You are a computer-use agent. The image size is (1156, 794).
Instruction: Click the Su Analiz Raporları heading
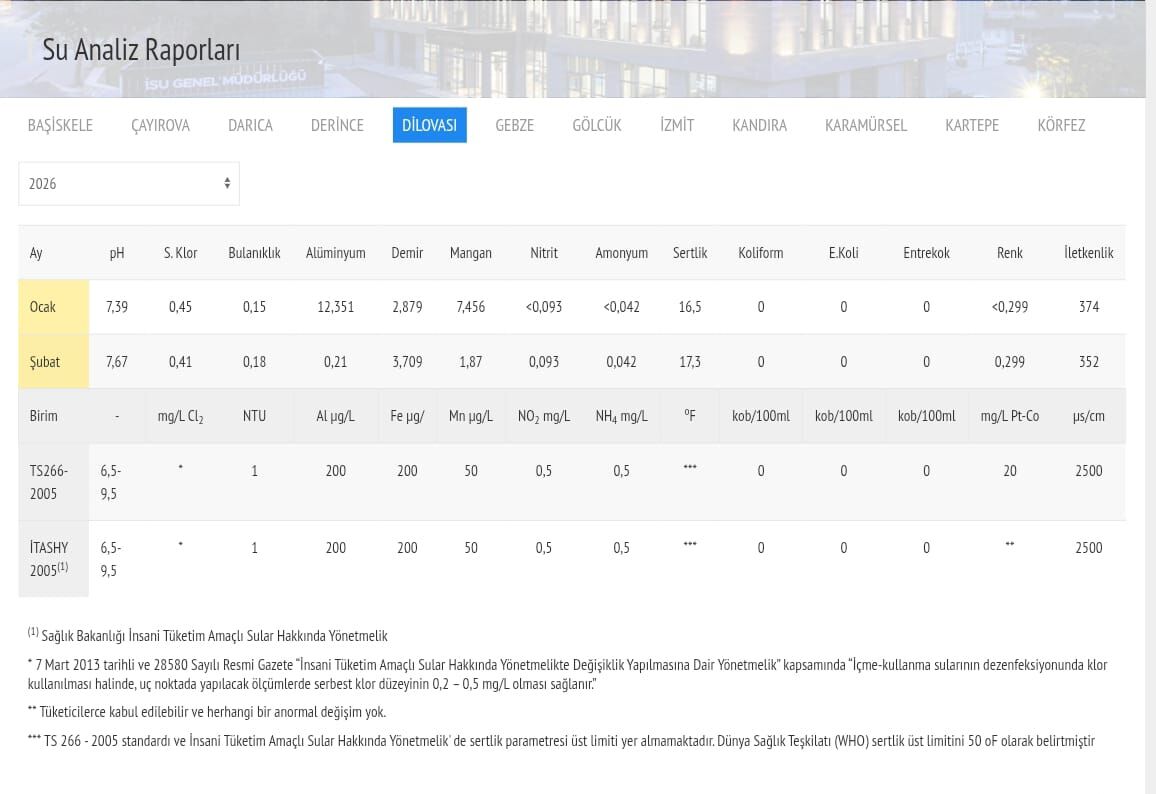[x=141, y=50]
